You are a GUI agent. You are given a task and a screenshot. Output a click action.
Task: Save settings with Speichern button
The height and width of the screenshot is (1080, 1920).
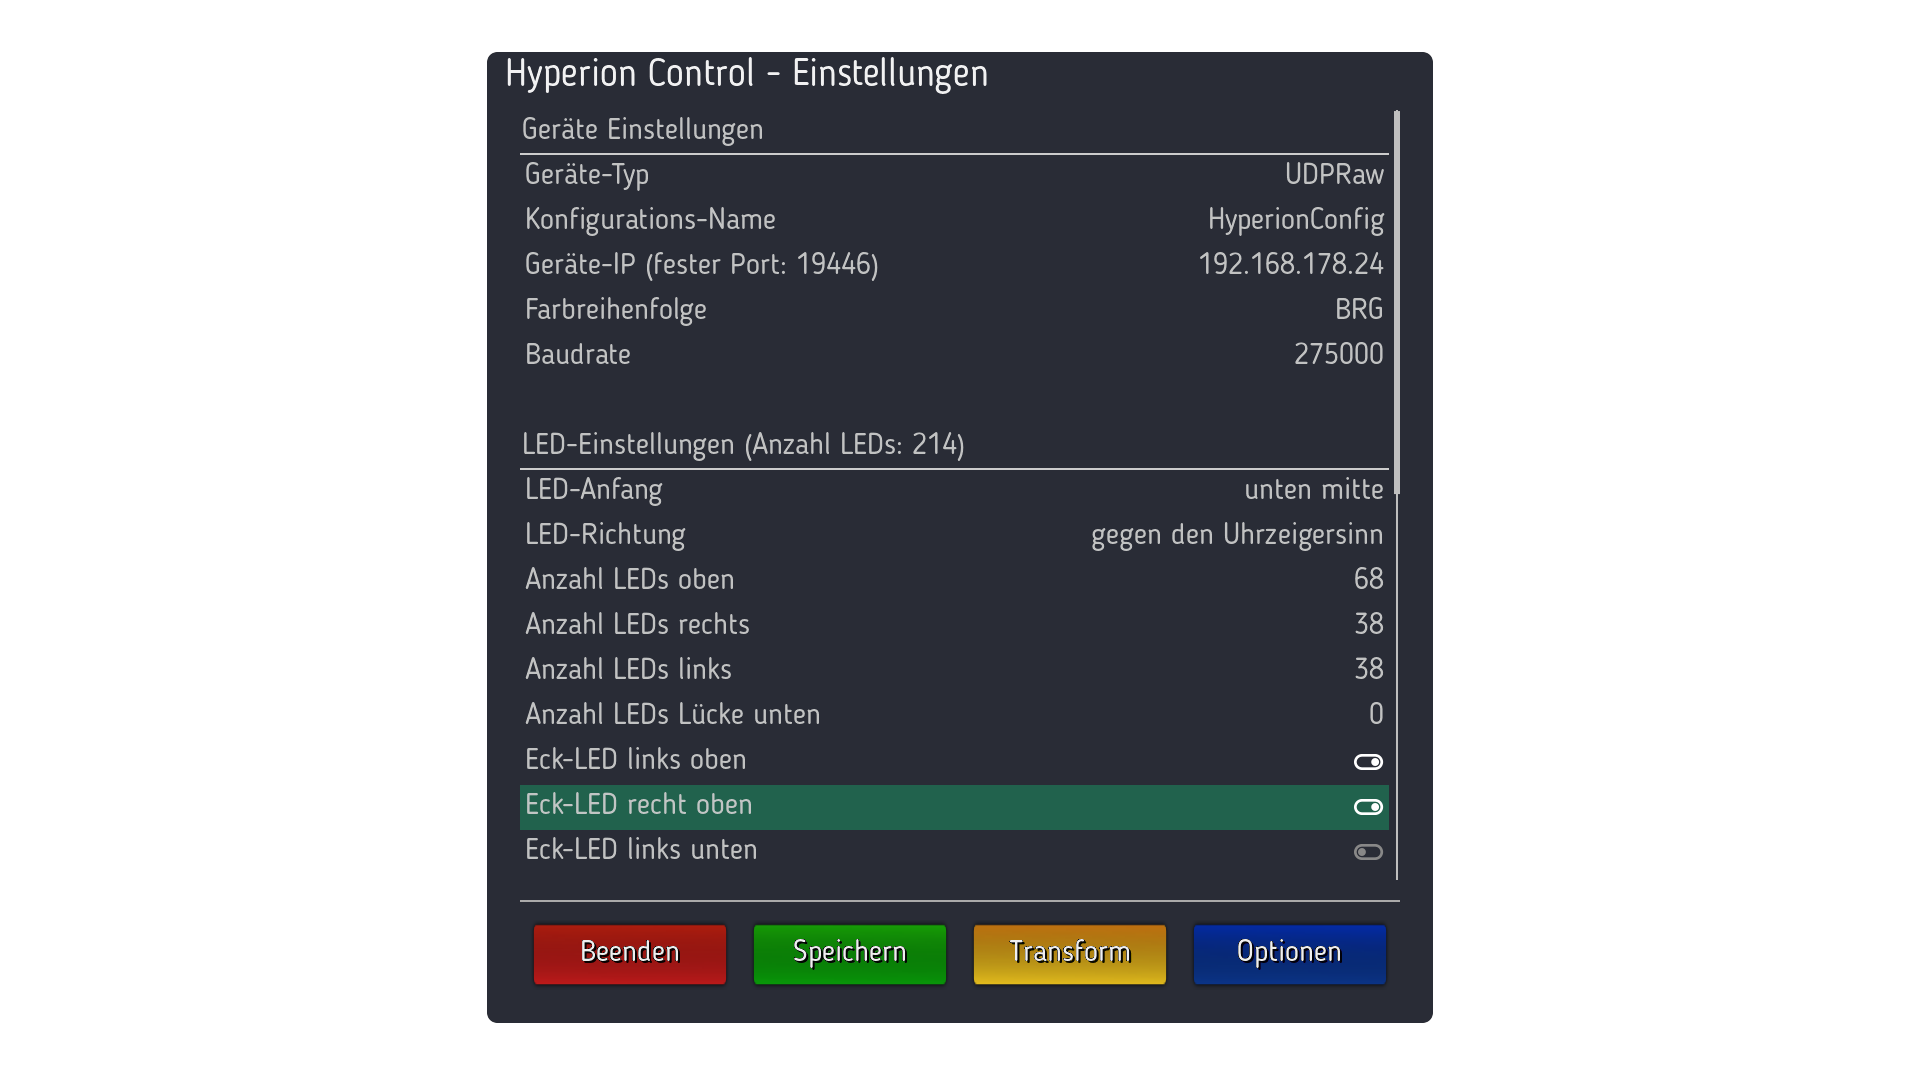850,954
